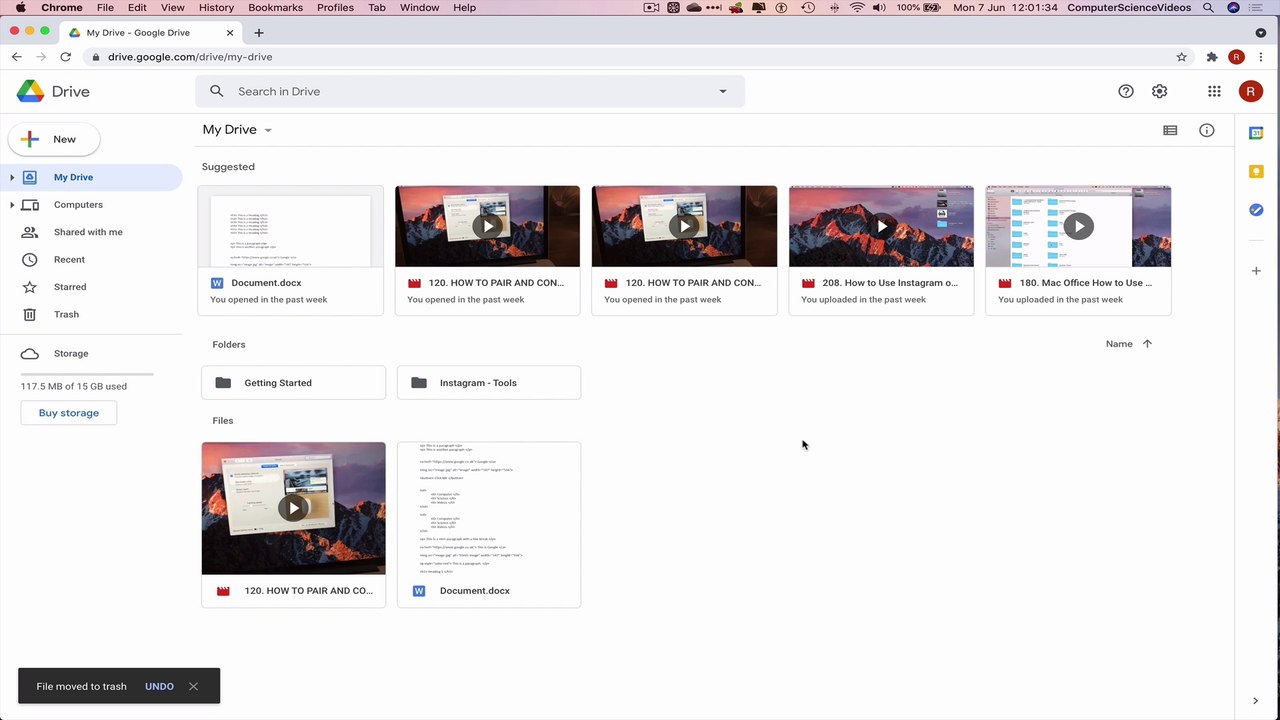
Task: Open the Profiles menu
Action: [335, 7]
